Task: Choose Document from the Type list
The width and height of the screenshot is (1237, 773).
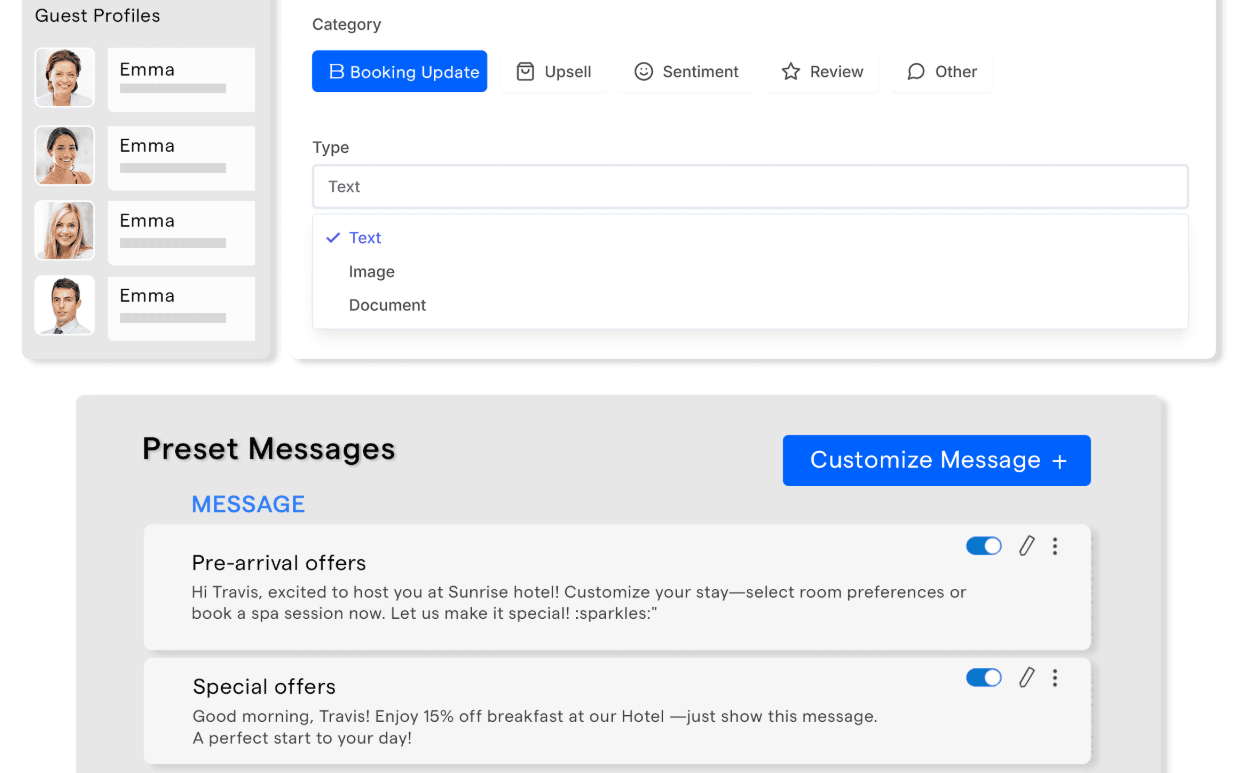Action: coord(387,305)
